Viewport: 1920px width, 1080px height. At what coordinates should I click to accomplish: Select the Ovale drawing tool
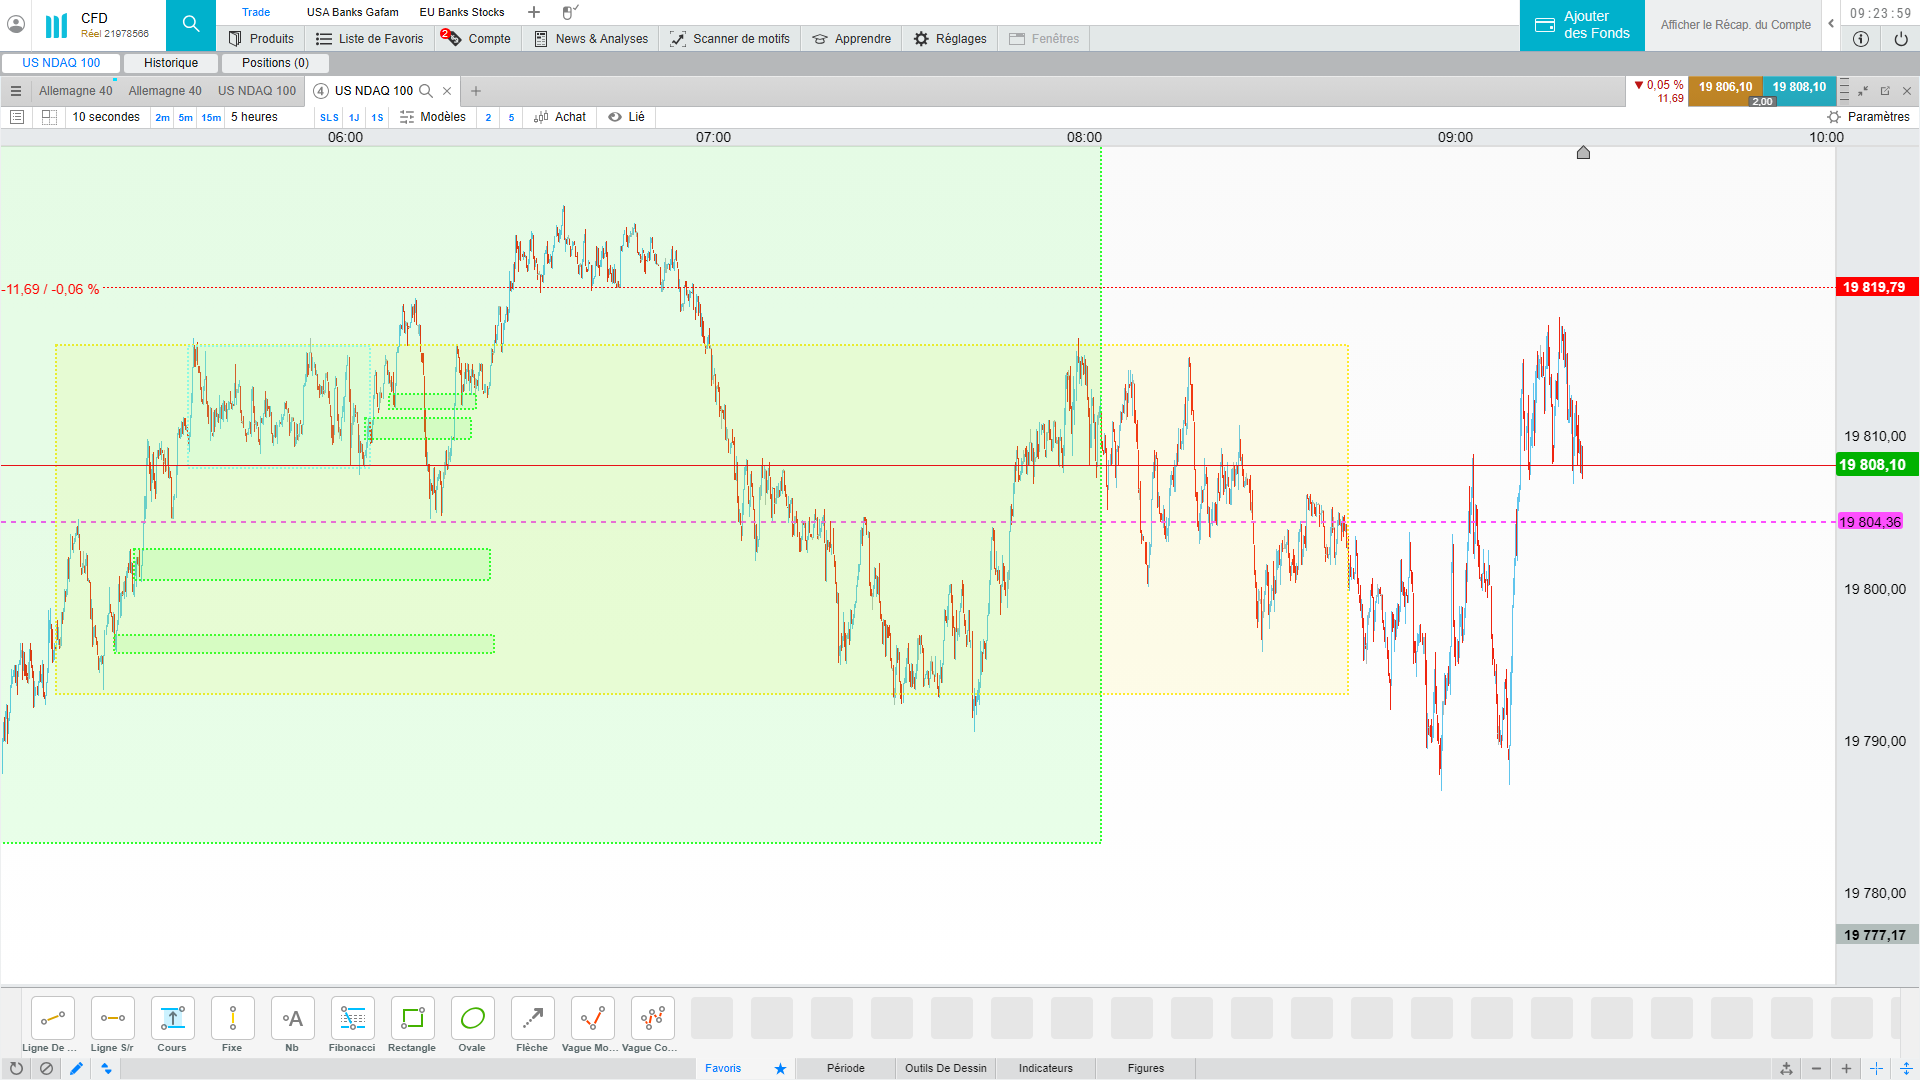click(x=472, y=1019)
